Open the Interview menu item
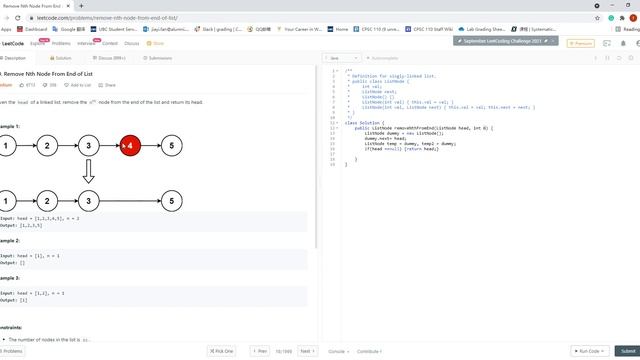The height and width of the screenshot is (360, 640). [x=86, y=43]
